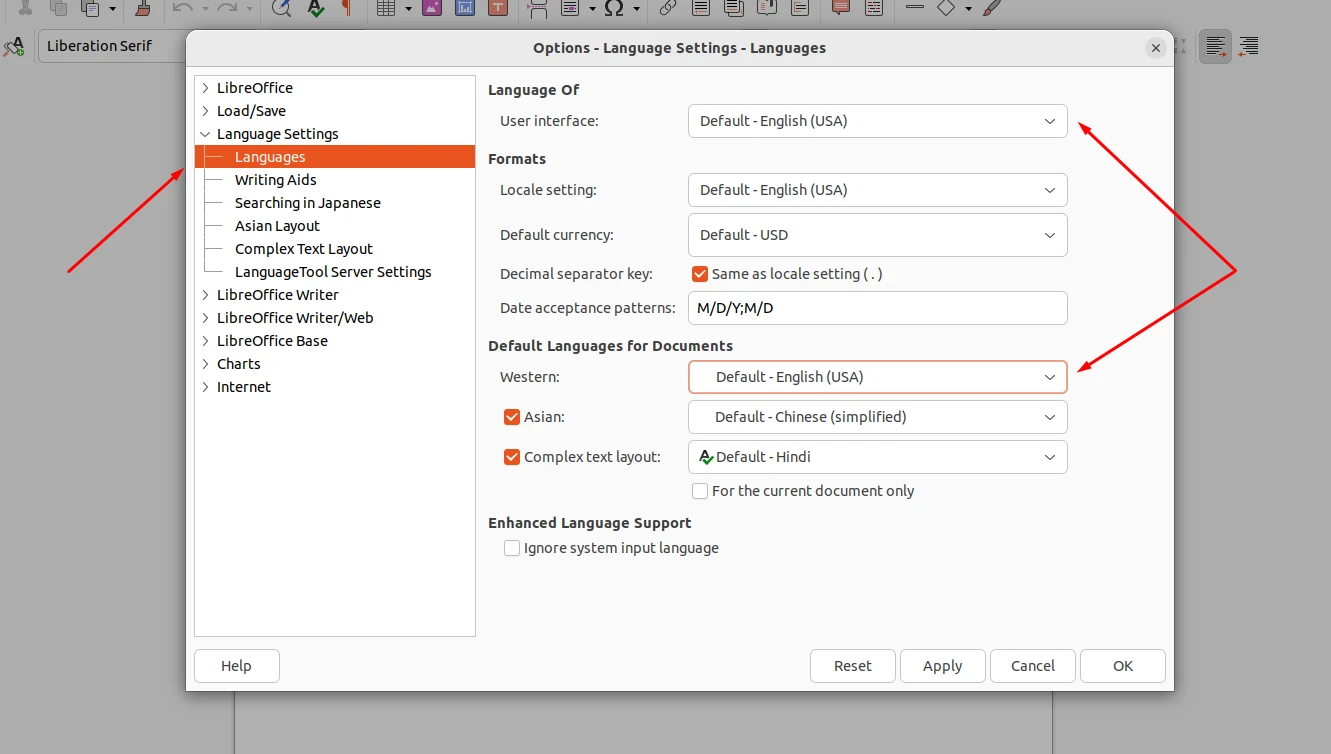Expand the LibreOffice tree node
Screen dimensions: 1331x754
[206, 88]
